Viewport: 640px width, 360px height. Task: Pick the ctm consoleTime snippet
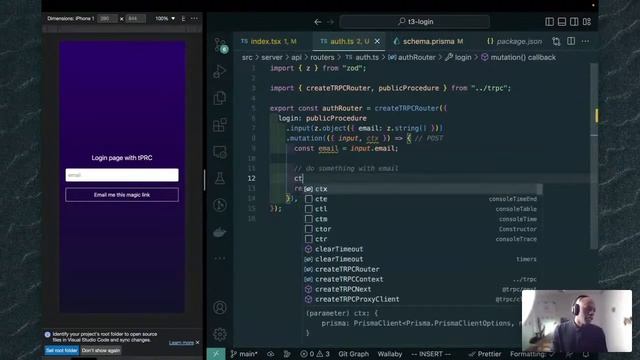(423, 219)
